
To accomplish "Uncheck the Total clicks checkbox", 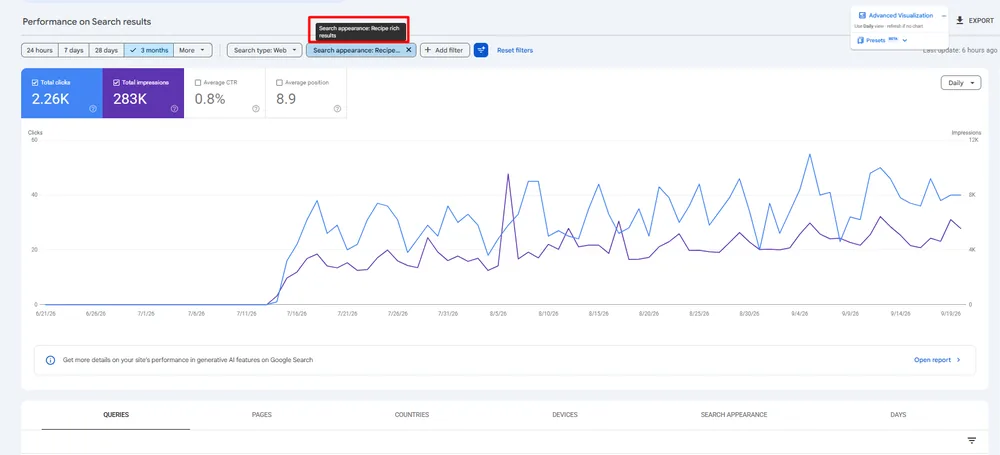I will (35, 82).
